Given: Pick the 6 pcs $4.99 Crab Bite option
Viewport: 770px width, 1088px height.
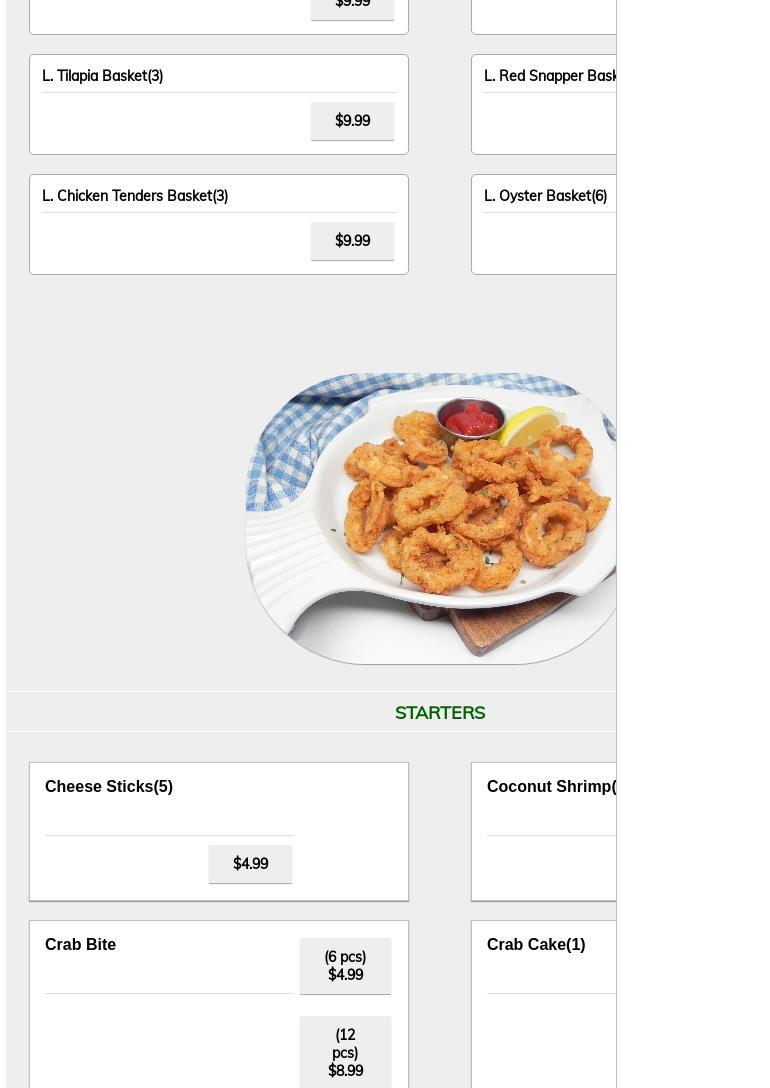Looking at the screenshot, I should pos(345,966).
